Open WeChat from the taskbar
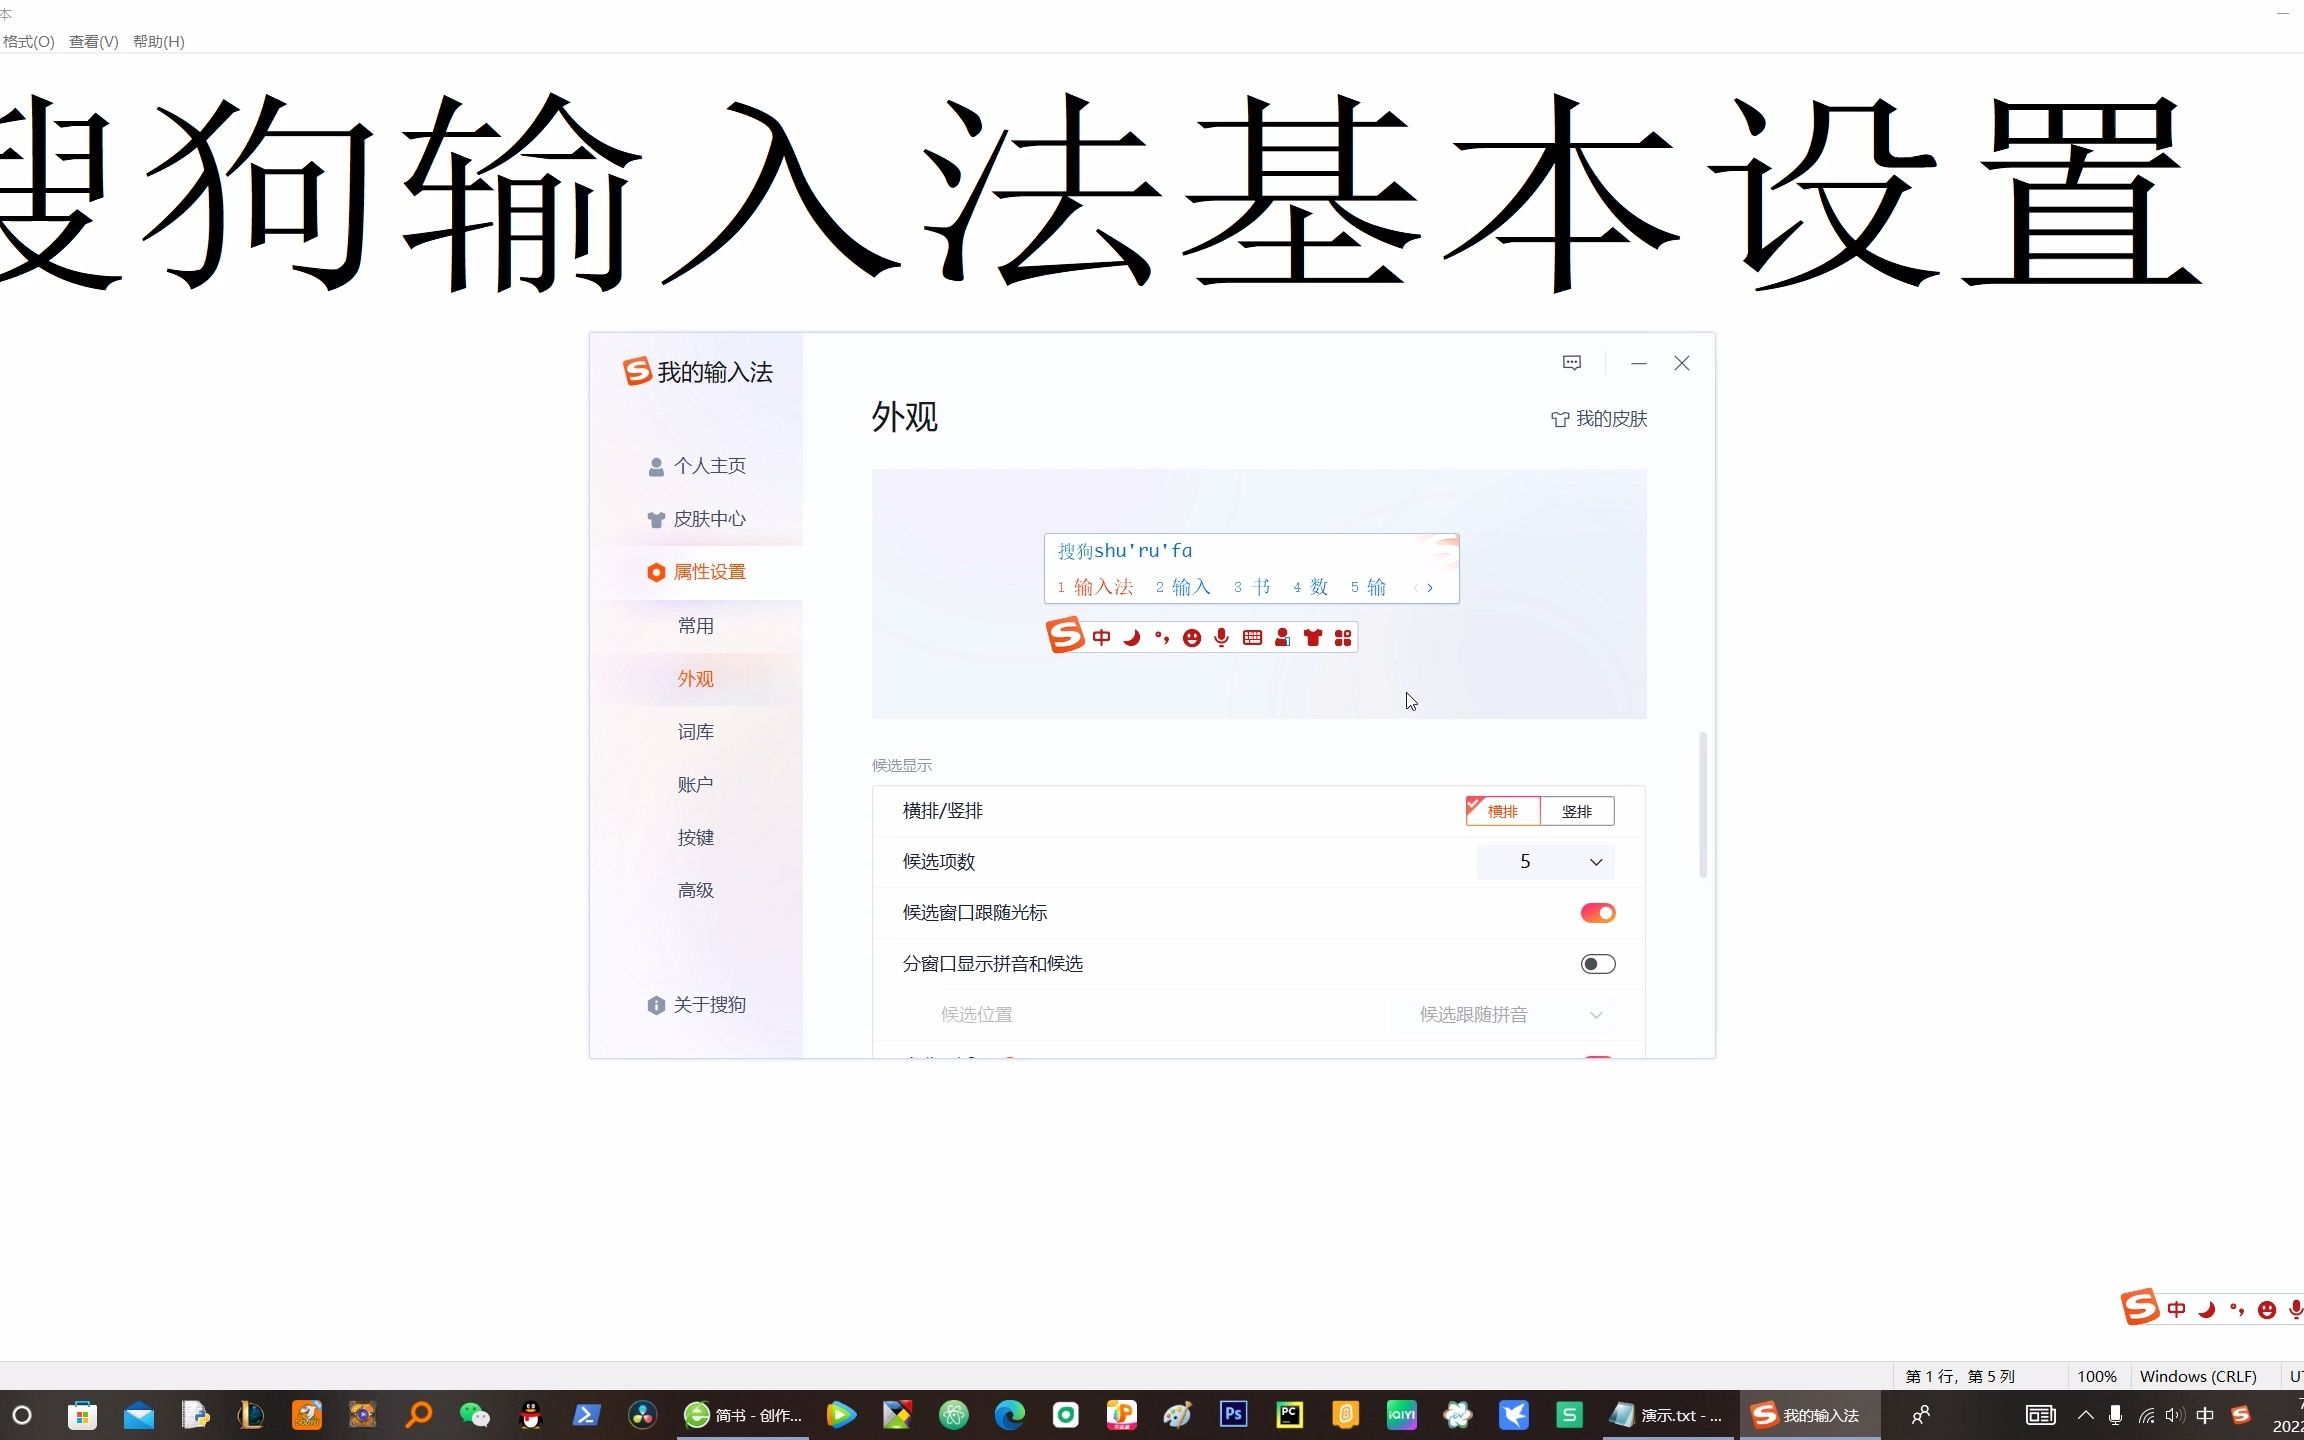The image size is (2304, 1440). click(x=474, y=1415)
